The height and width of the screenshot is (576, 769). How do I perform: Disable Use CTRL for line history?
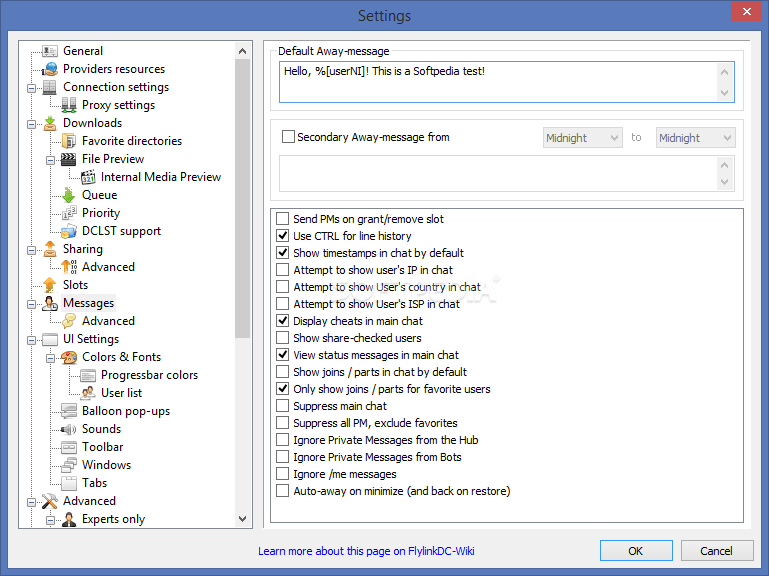click(282, 236)
